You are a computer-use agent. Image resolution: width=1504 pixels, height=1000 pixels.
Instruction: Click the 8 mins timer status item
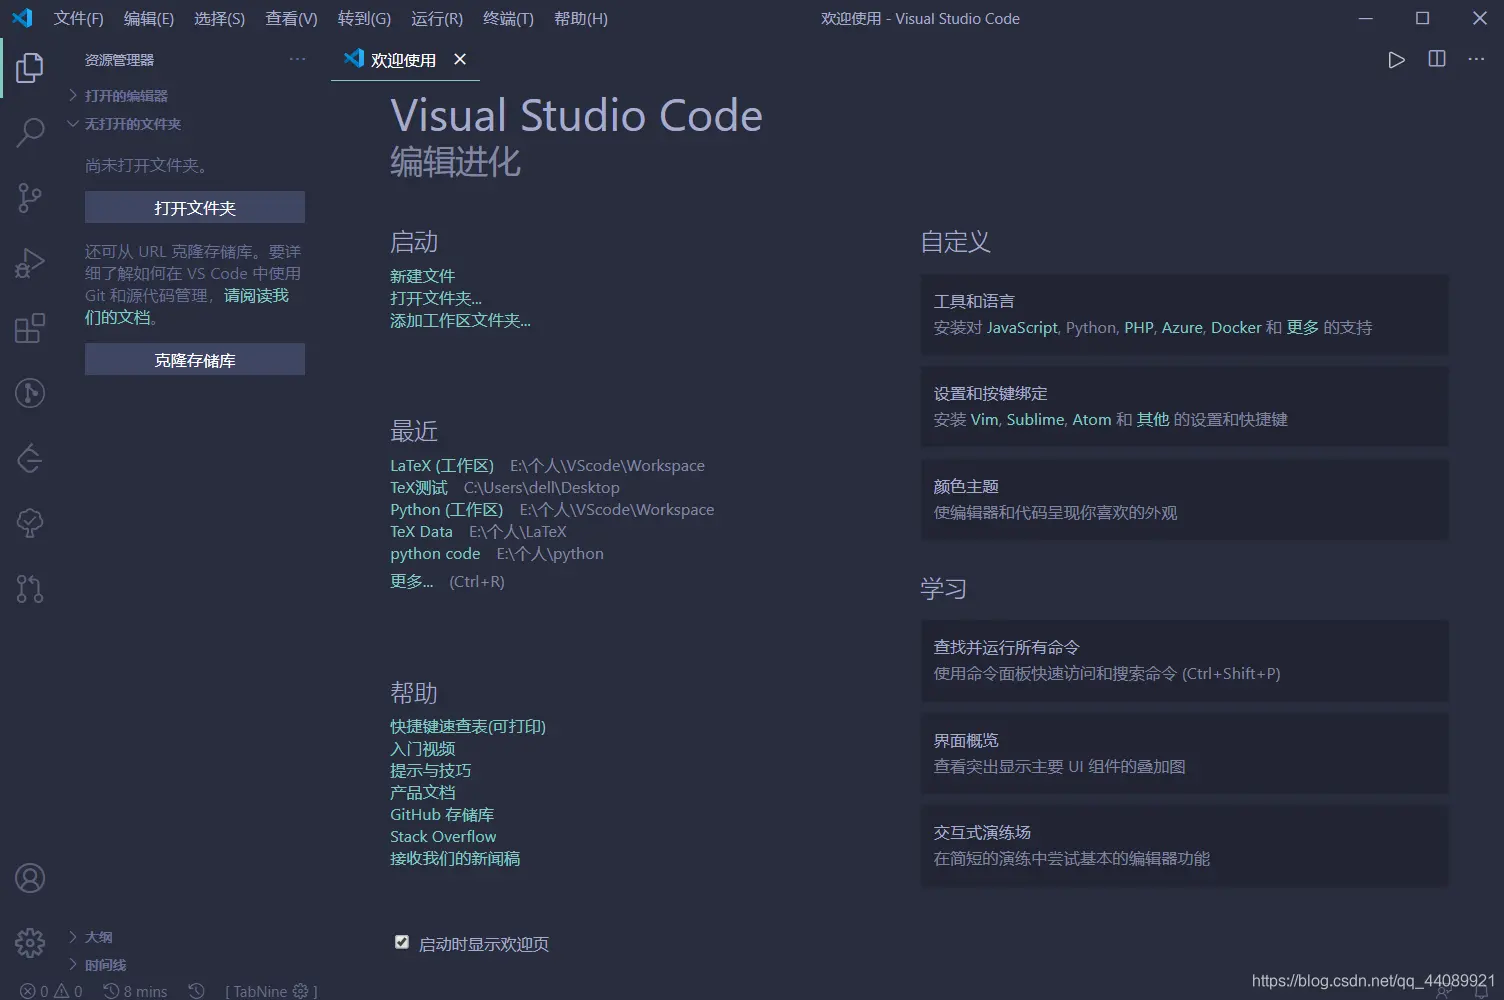[x=135, y=991]
